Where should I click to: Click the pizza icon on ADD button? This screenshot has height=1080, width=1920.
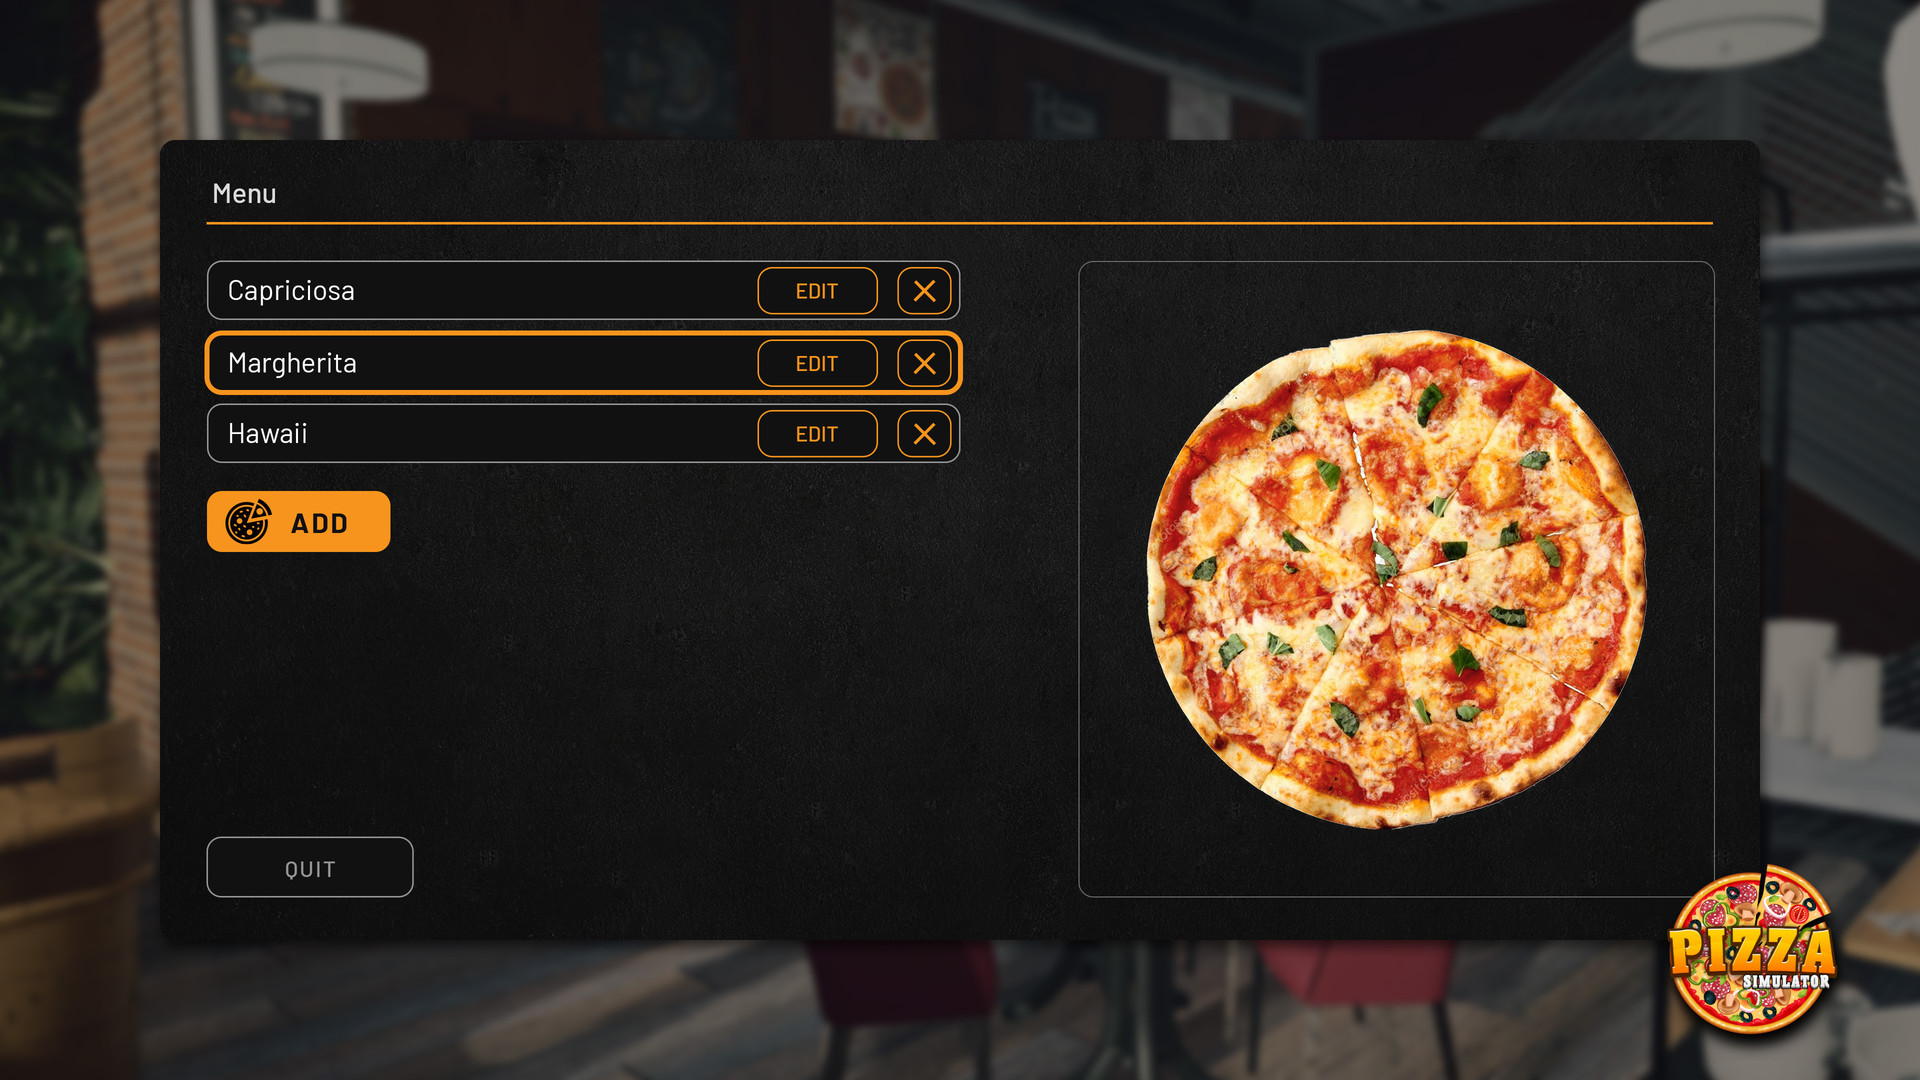coord(248,522)
